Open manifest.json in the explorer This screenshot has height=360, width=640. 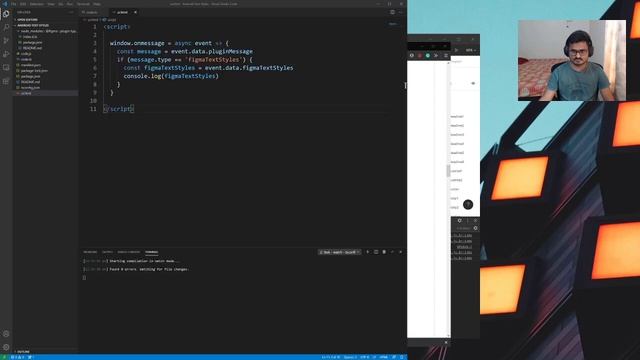(x=31, y=65)
